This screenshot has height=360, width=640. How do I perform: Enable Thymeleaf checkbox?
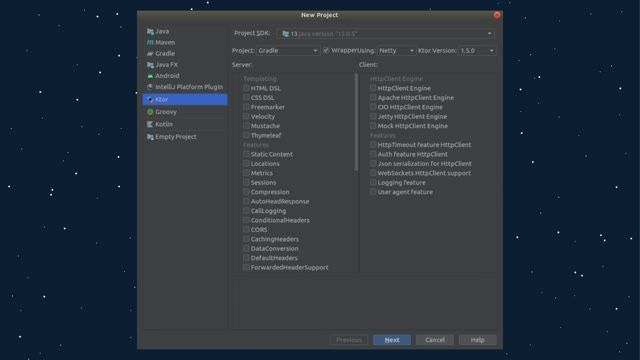point(246,135)
